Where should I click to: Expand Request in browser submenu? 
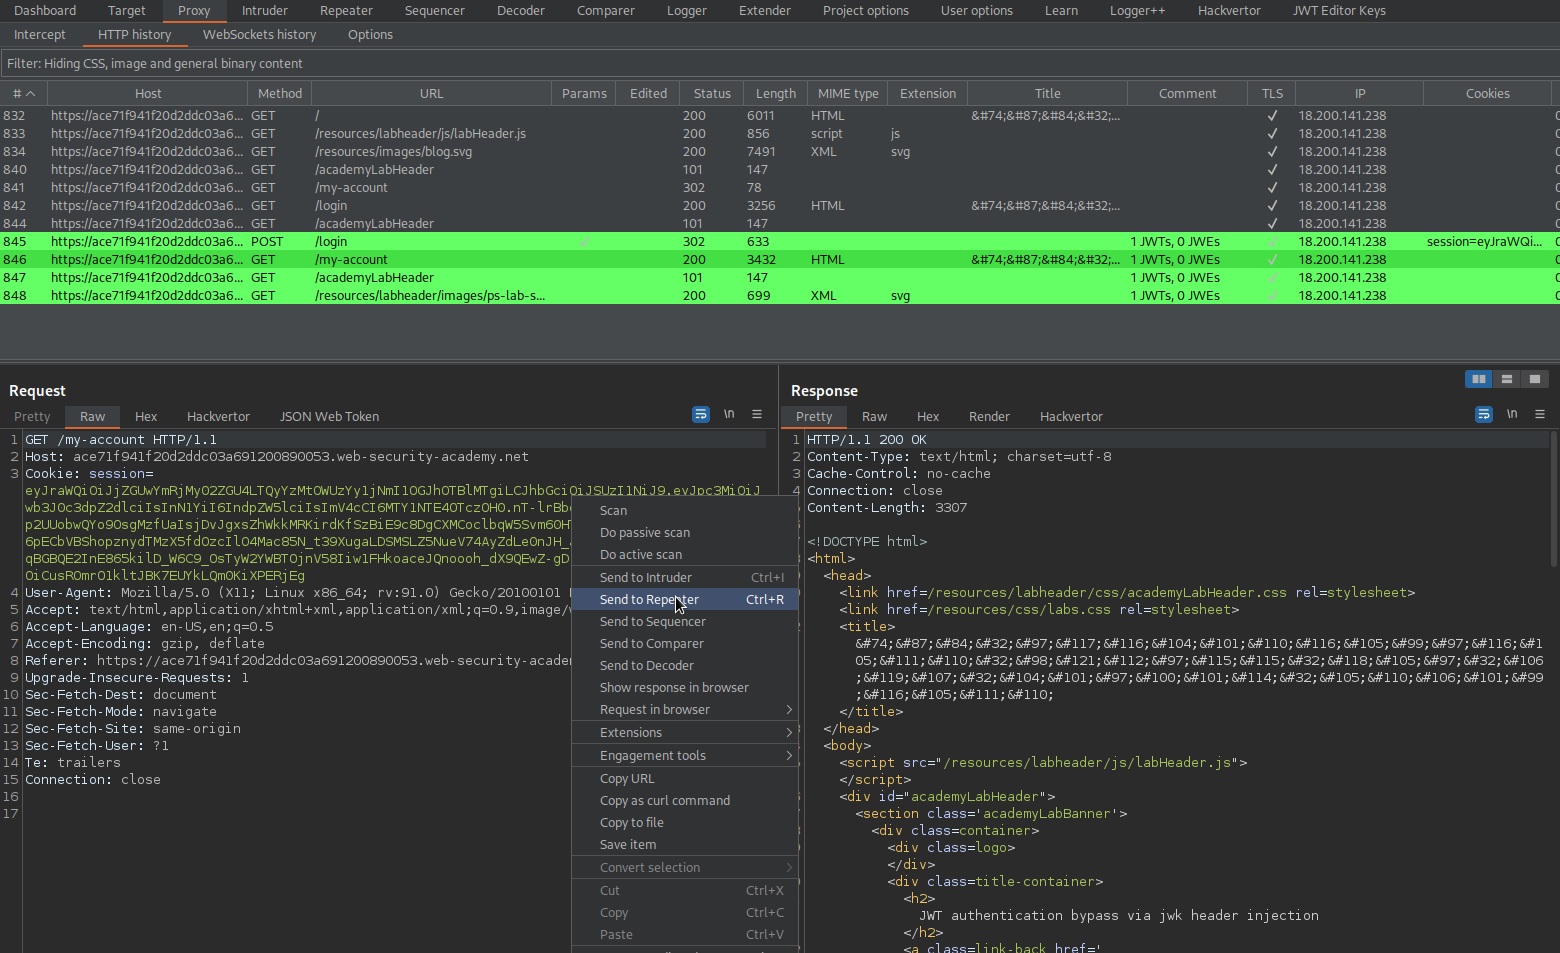685,710
